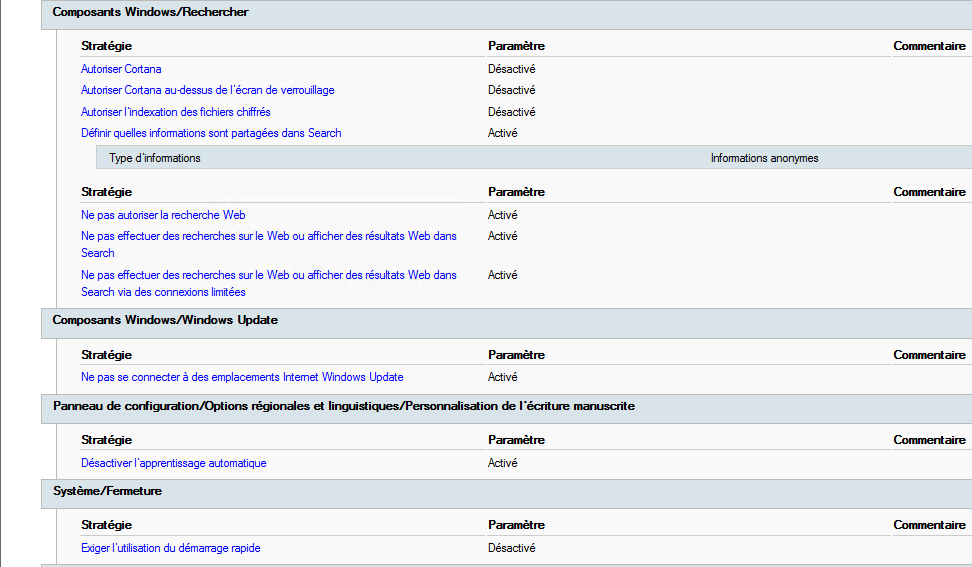The width and height of the screenshot is (972, 567).
Task: Collapse the 'Composants Windows/Rechercher' section
Action: pyautogui.click(x=150, y=12)
